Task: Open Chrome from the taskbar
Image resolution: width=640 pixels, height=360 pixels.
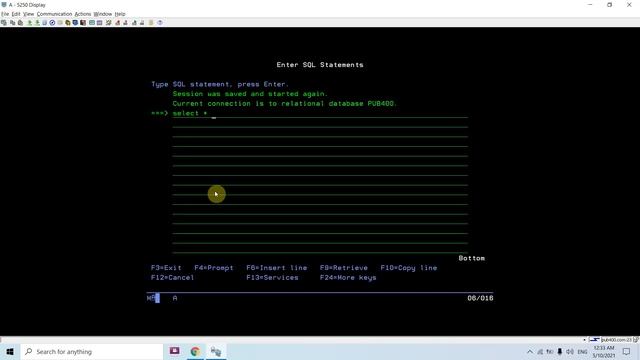Action: pos(195,351)
